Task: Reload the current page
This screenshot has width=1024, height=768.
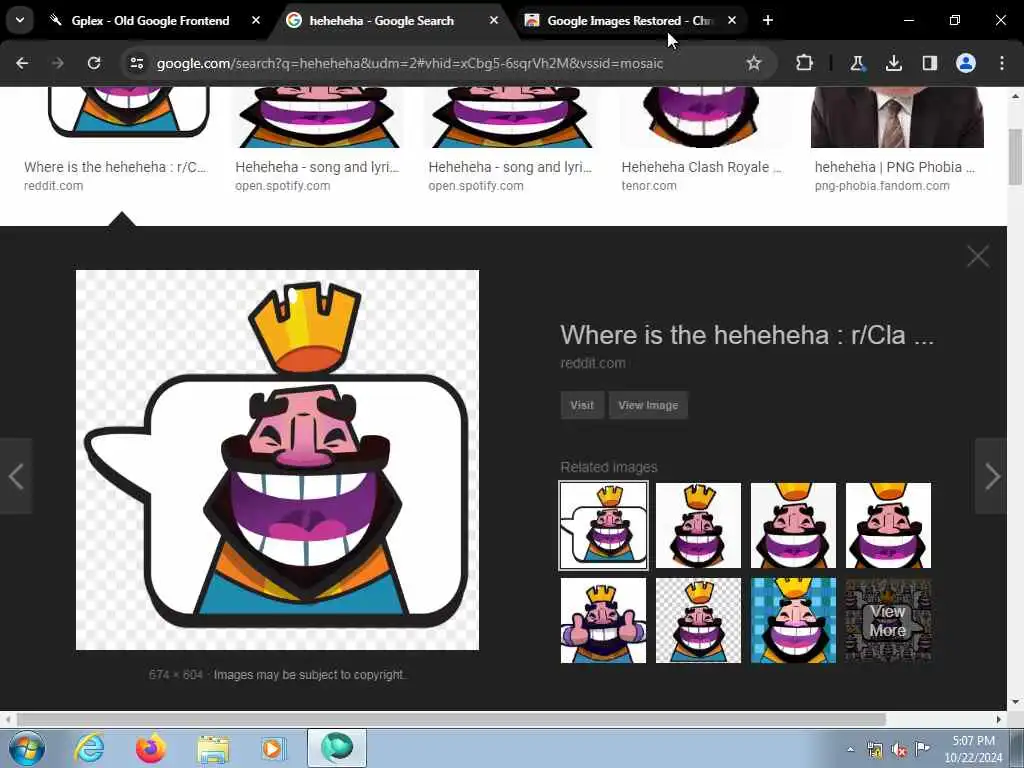Action: pyautogui.click(x=94, y=63)
